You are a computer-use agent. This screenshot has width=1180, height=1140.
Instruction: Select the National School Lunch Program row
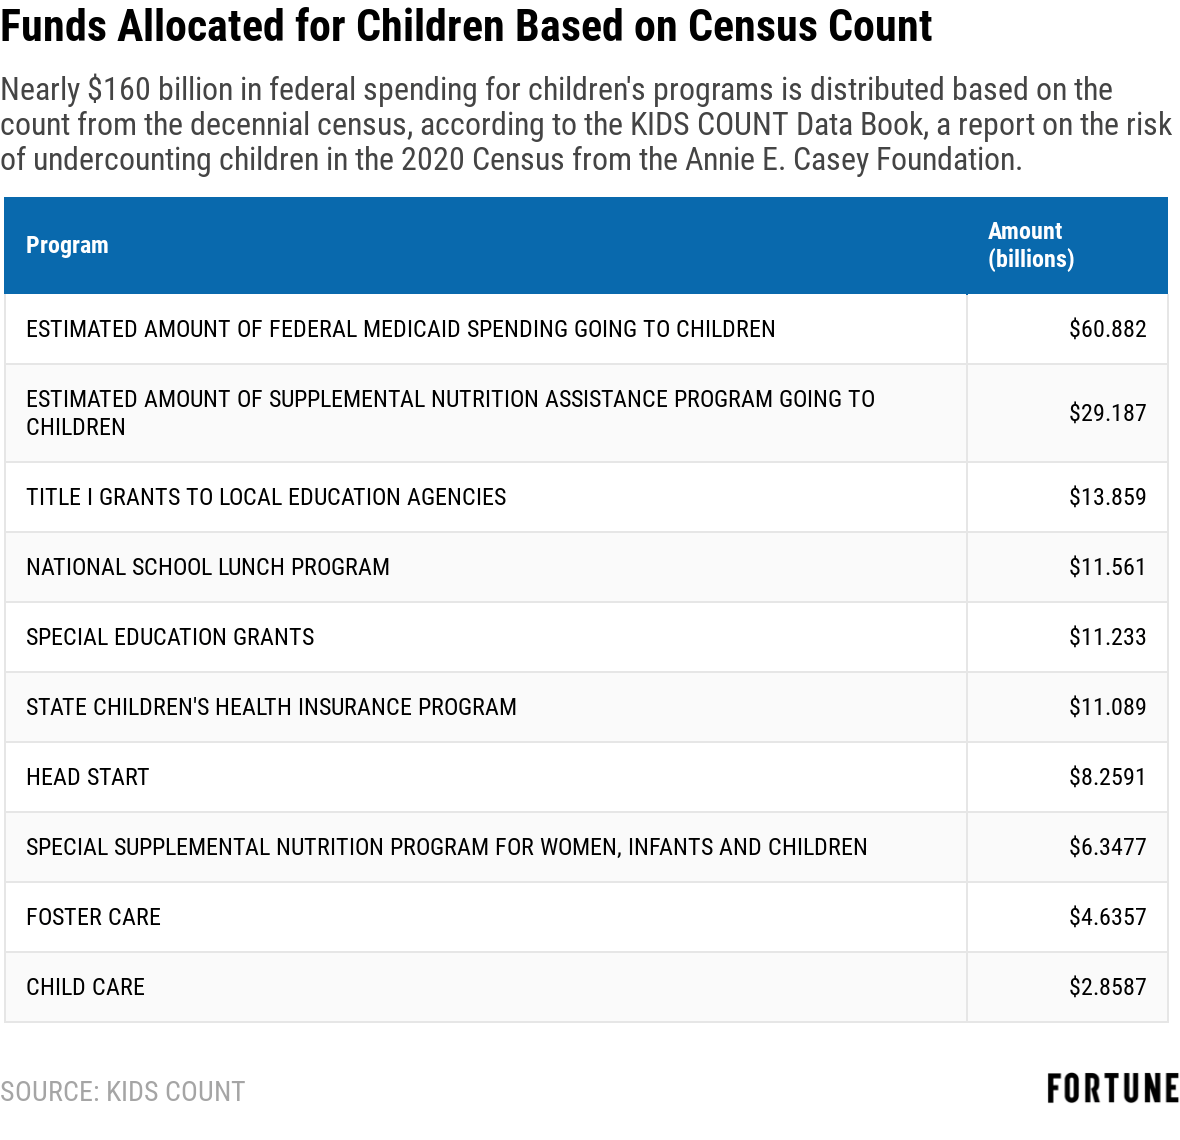208,567
